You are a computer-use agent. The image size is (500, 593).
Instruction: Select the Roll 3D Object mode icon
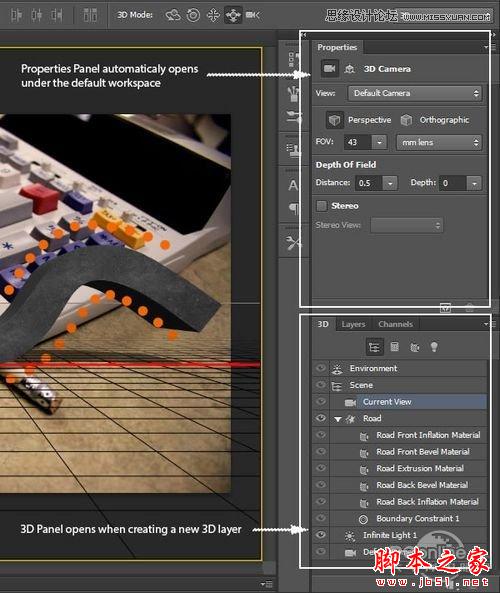coord(193,15)
